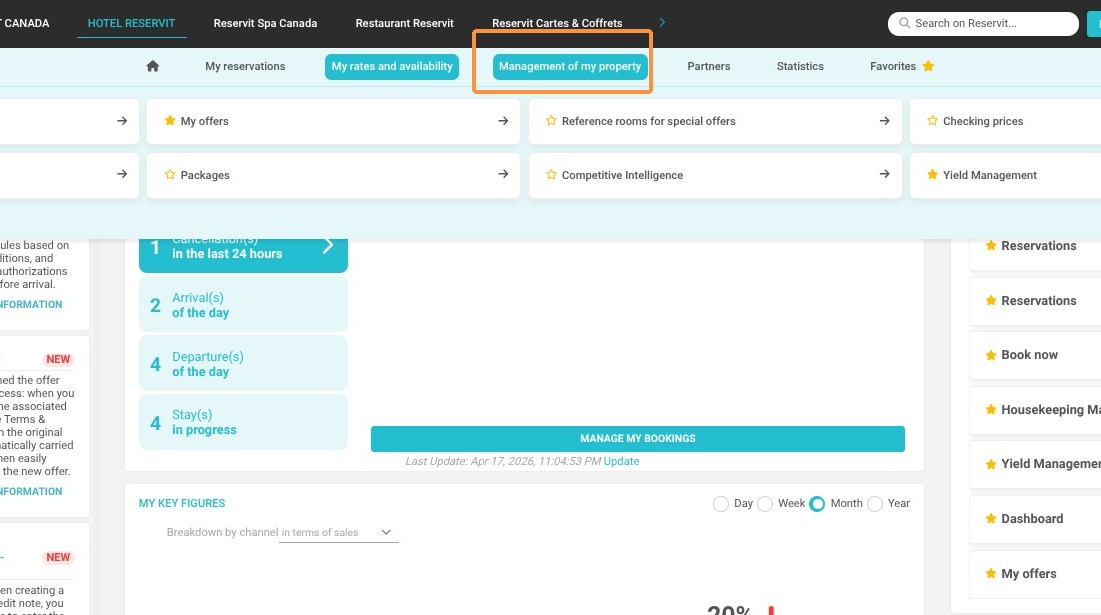Click arrow on Packages card
The width and height of the screenshot is (1101, 615).
[503, 174]
